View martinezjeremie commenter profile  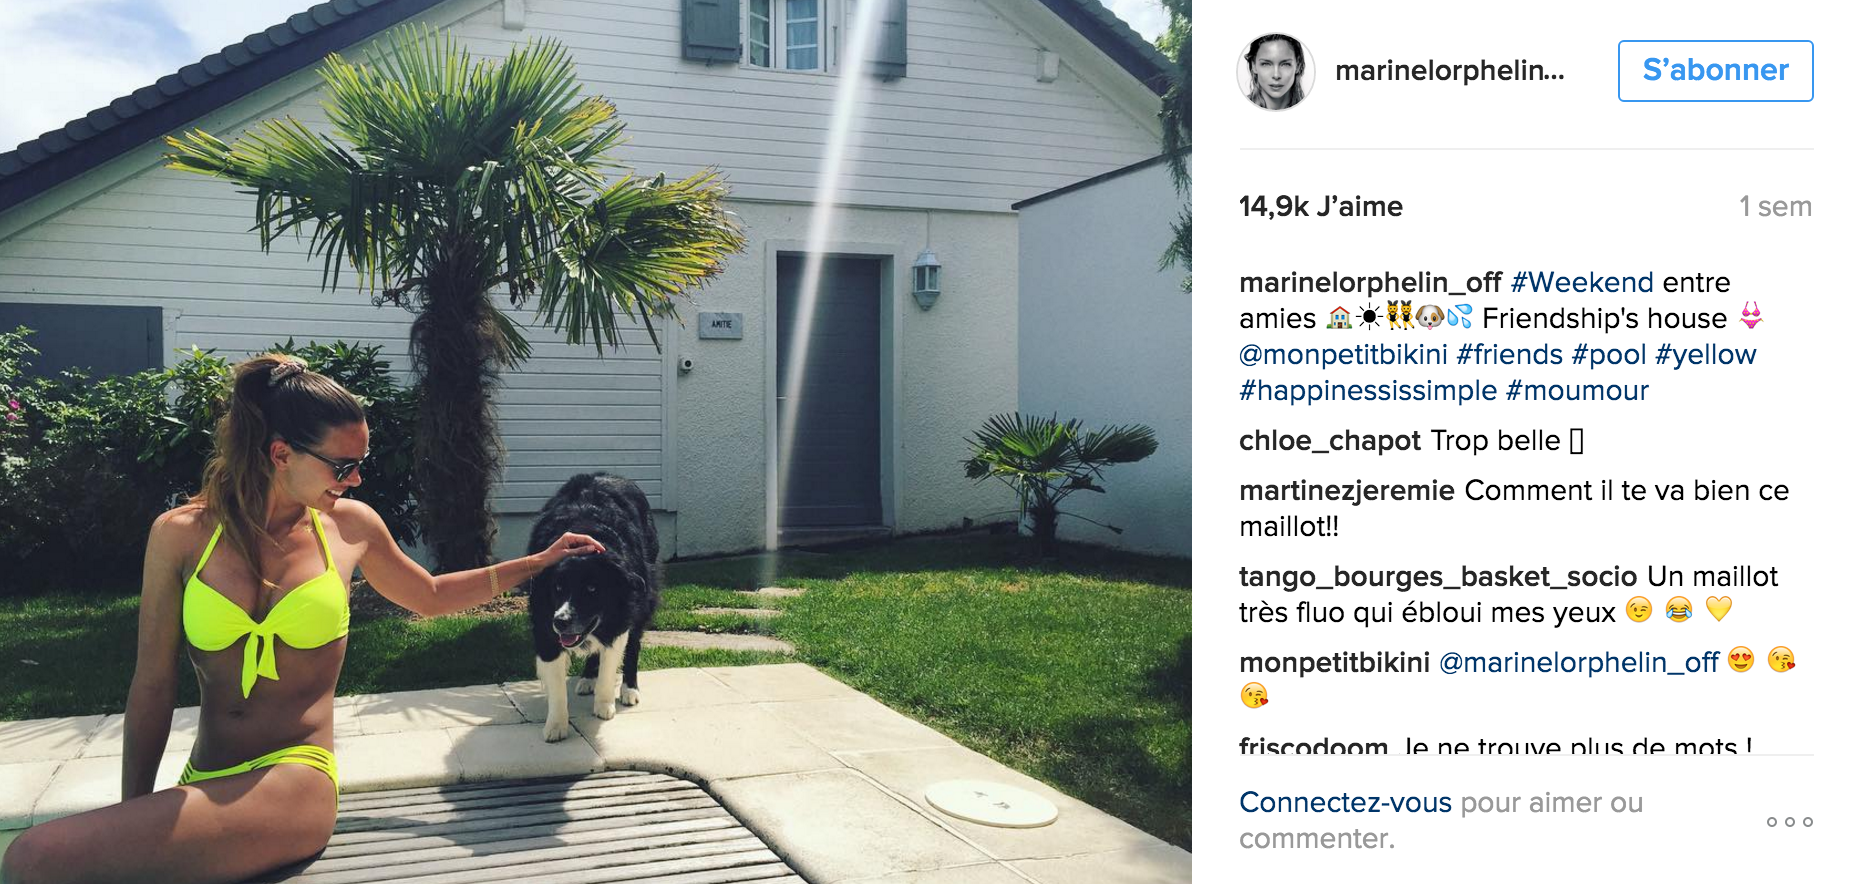(1347, 491)
